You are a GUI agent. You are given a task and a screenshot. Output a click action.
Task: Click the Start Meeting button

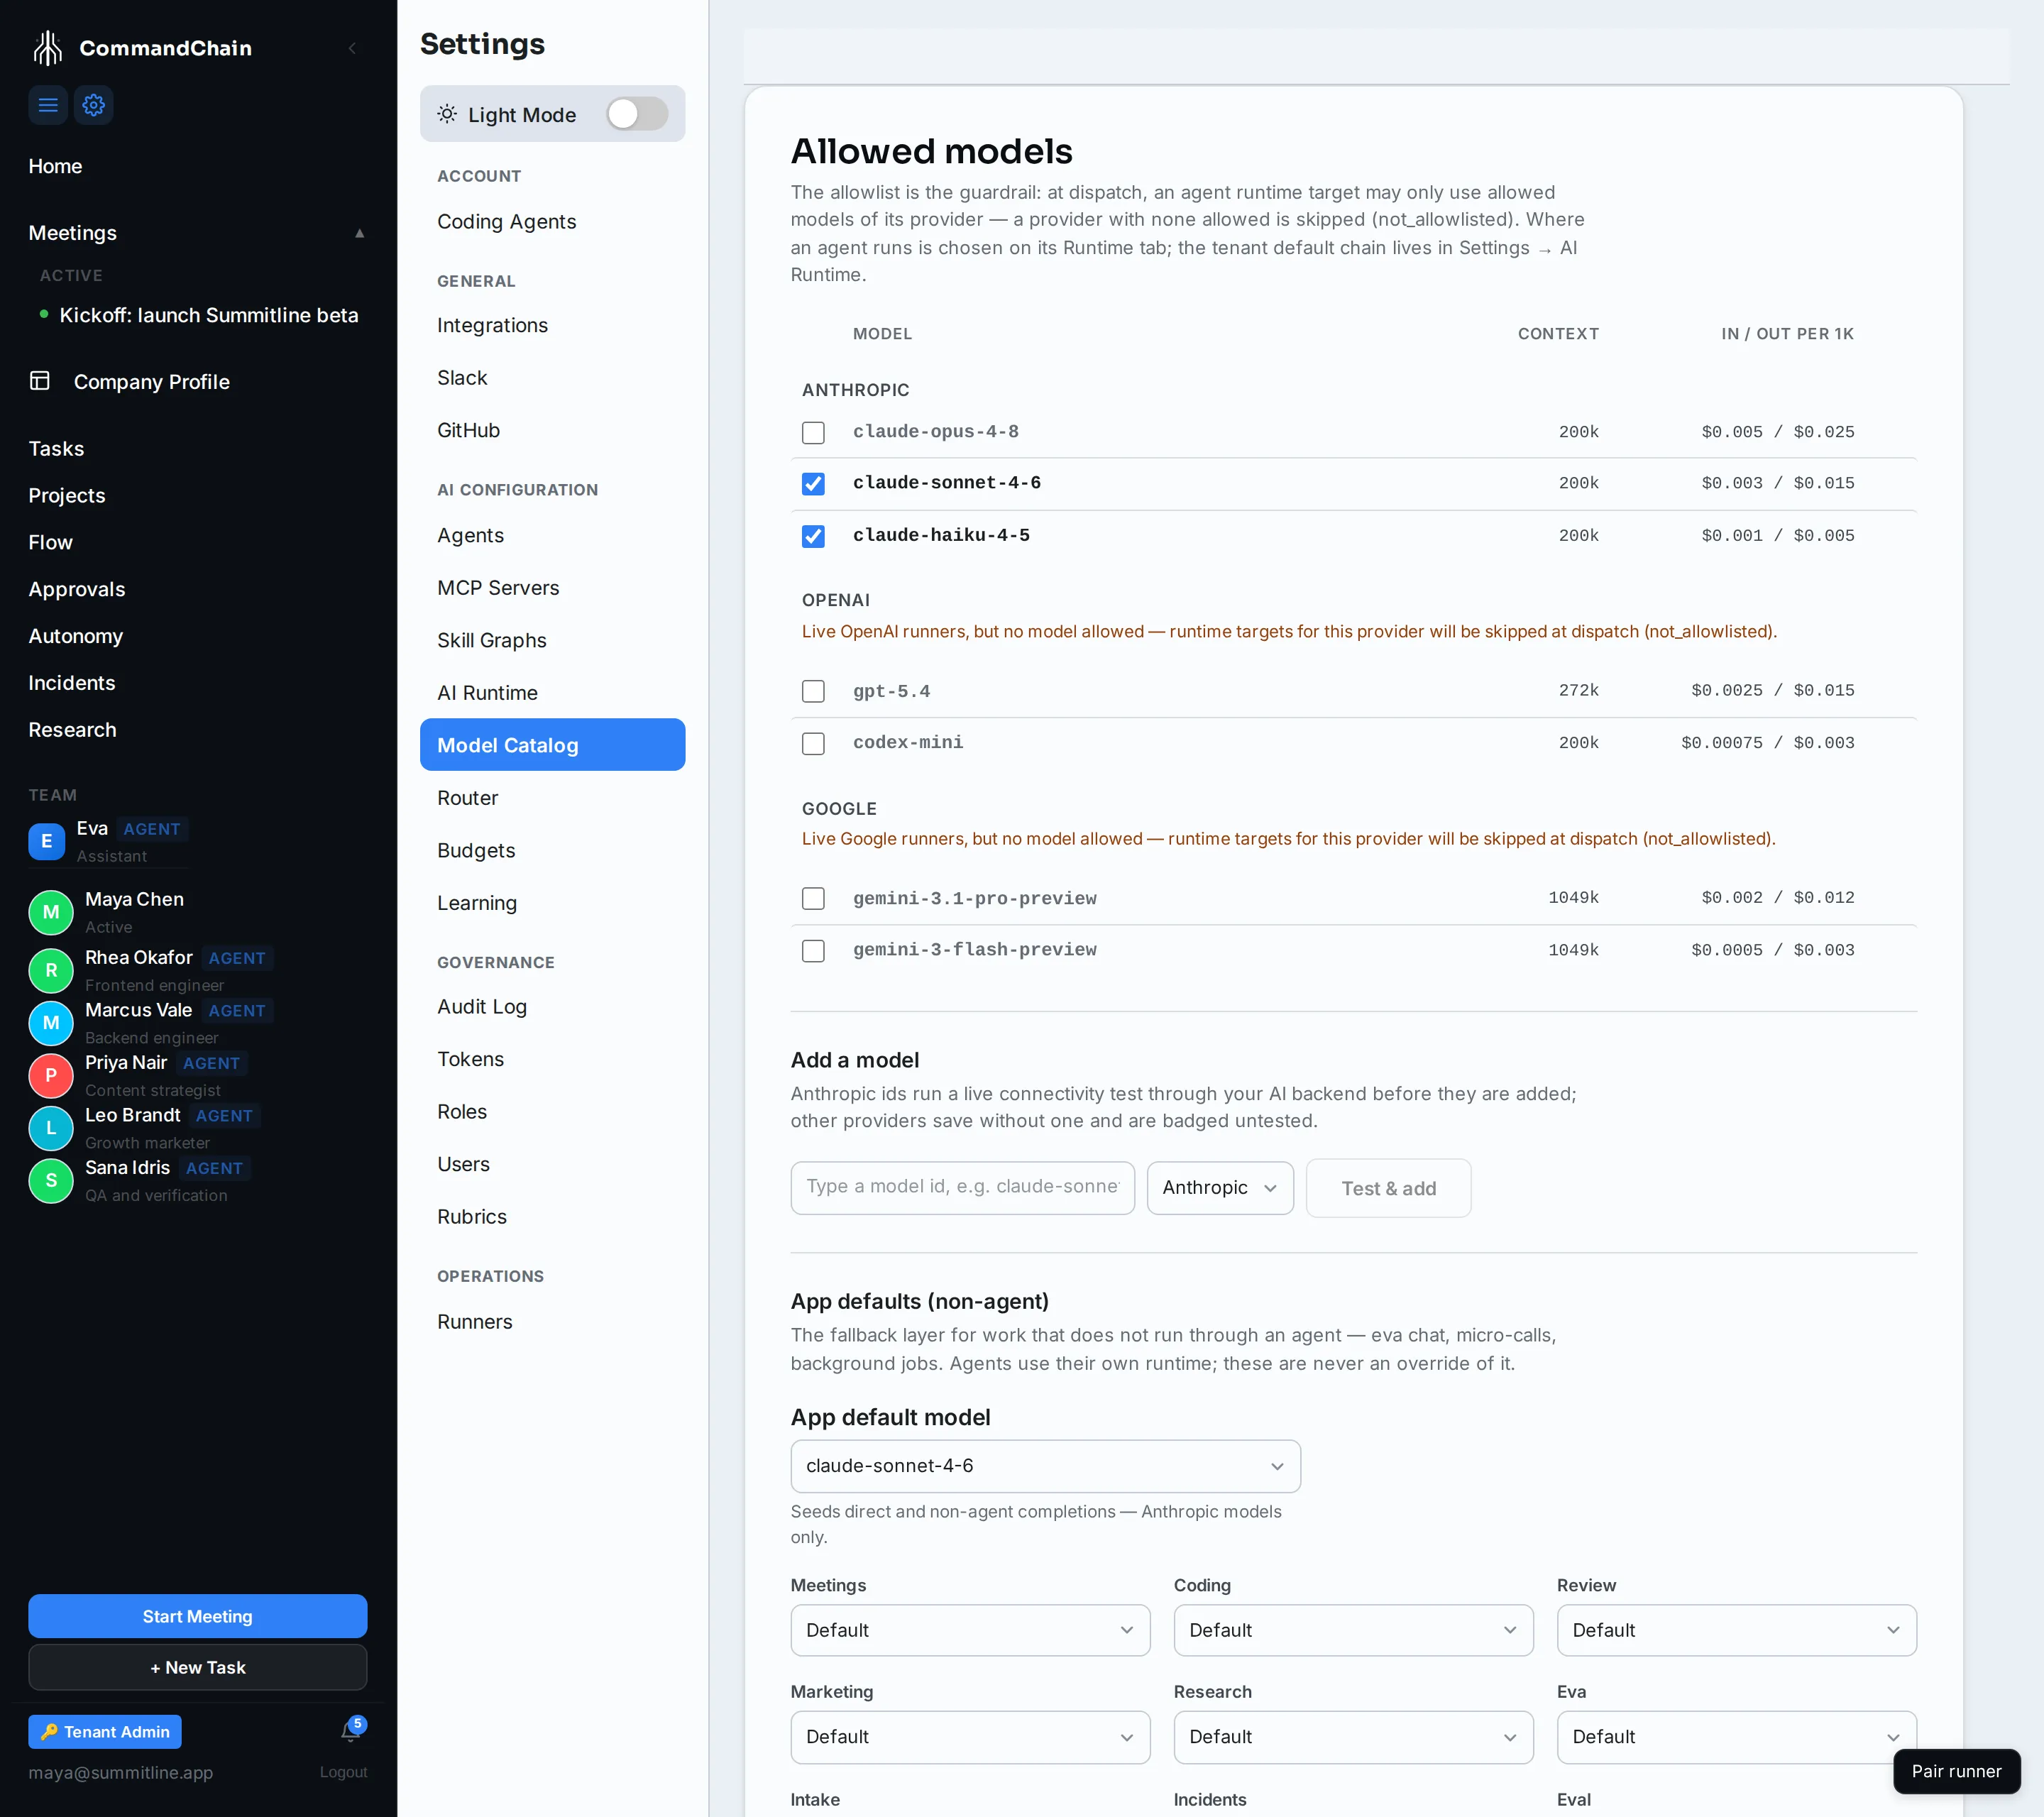(x=197, y=1616)
